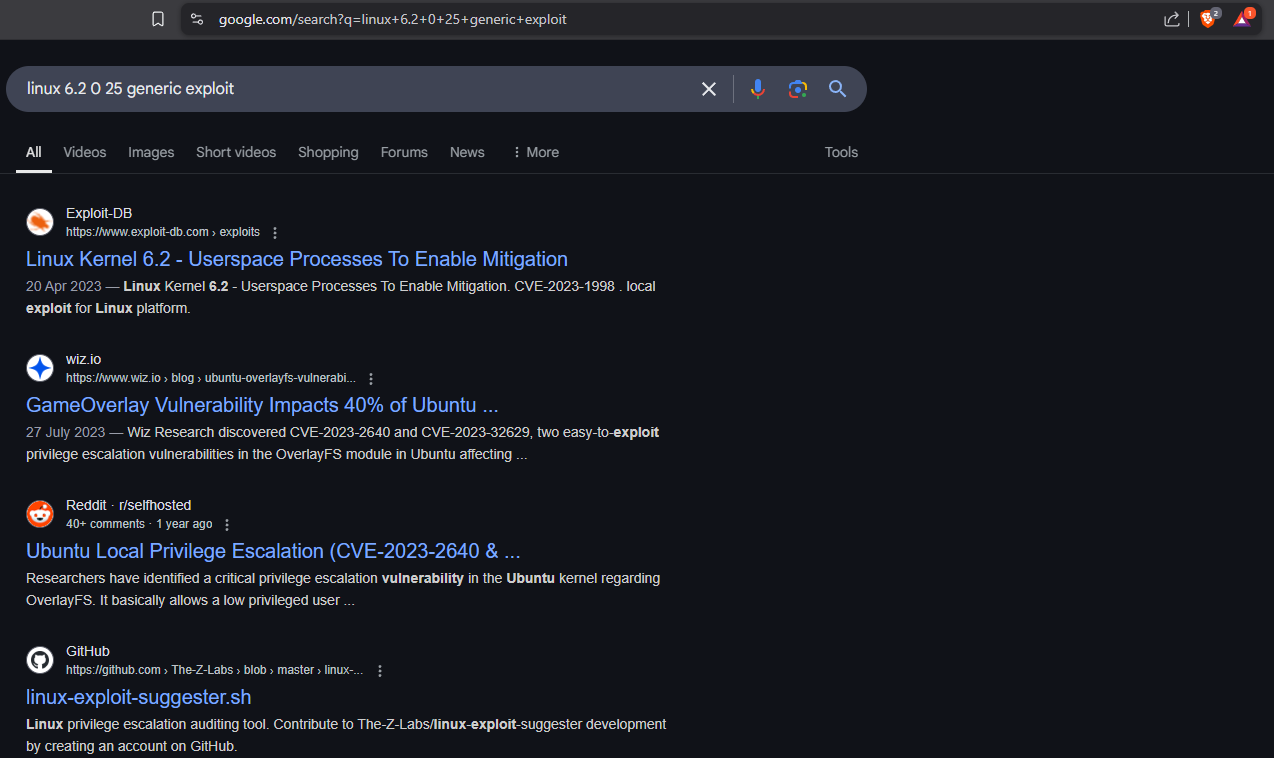Open three-dot menu for wiz.io result
The width and height of the screenshot is (1274, 758).
click(x=371, y=379)
